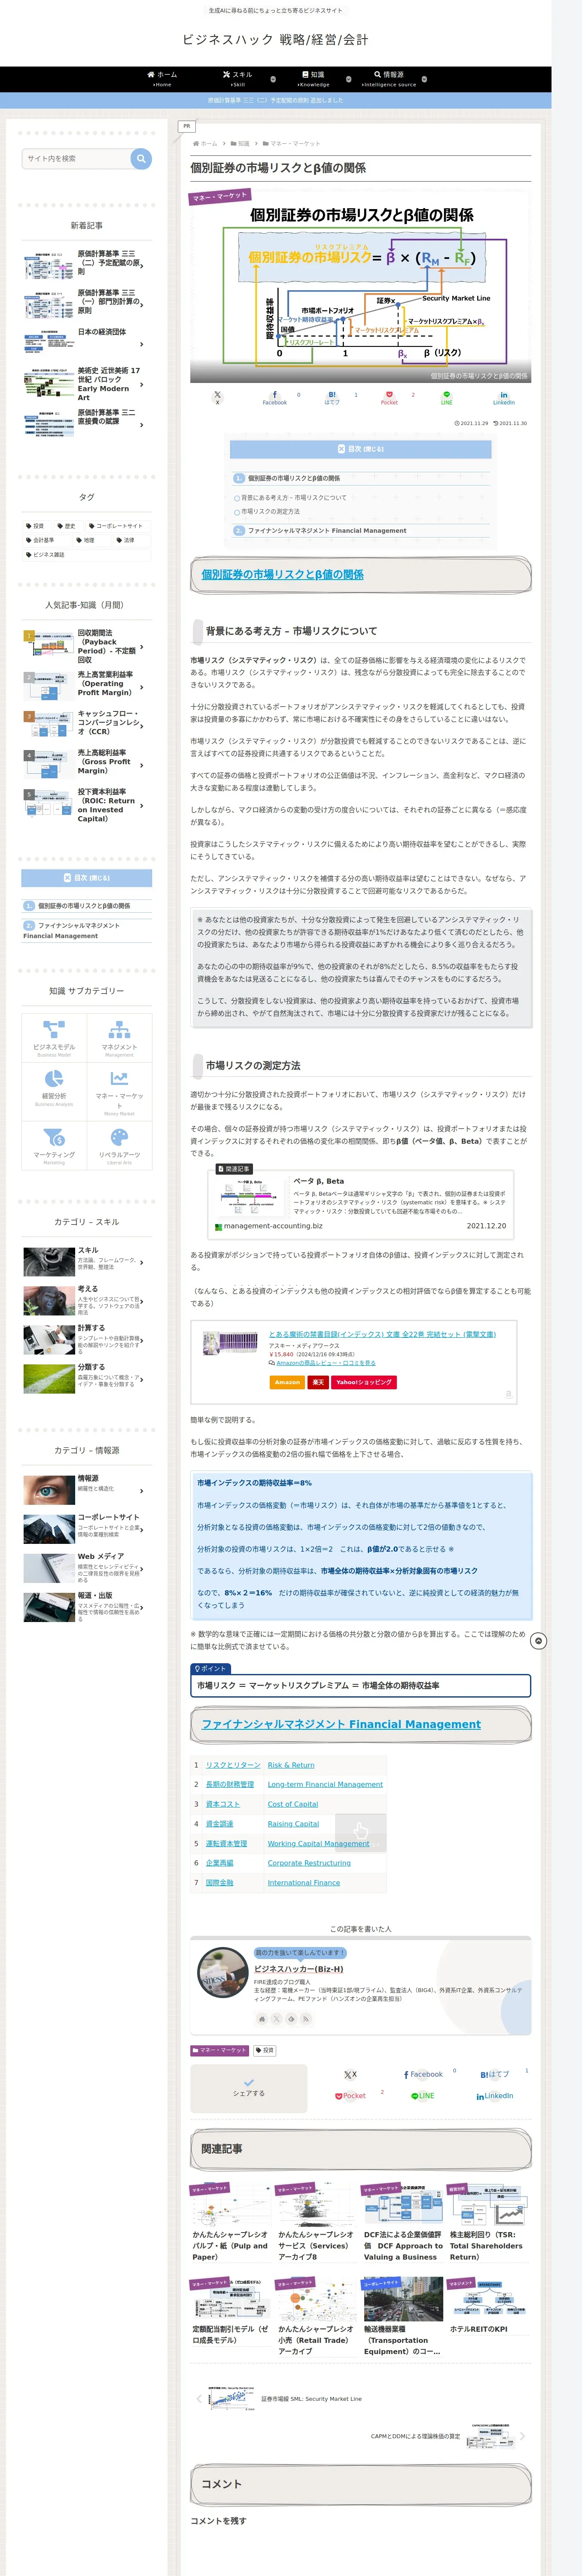Click the シェアする share button
Viewport: 582px width, 2576px height.
point(249,2089)
